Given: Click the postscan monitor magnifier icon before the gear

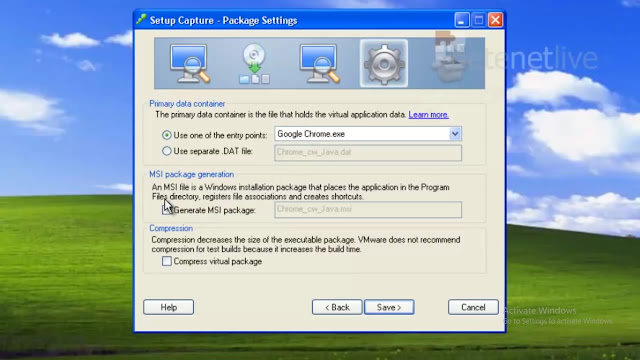Looking at the screenshot, I should point(320,63).
